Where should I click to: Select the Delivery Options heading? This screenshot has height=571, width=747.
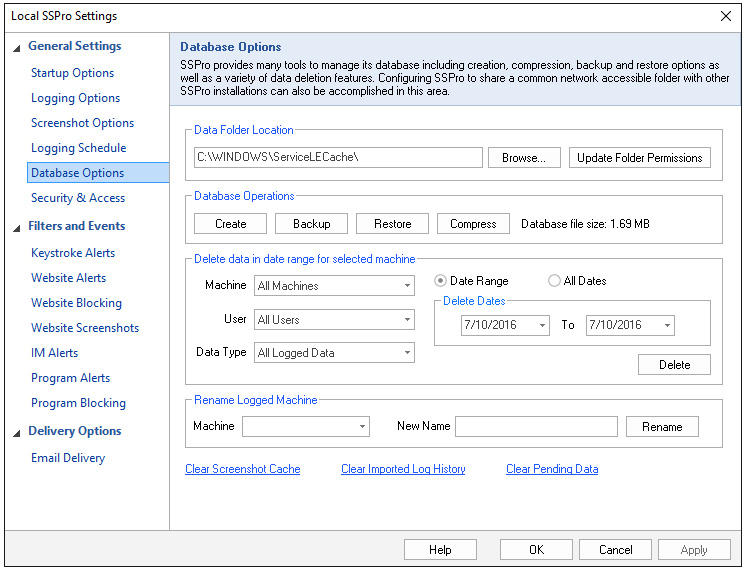75,431
